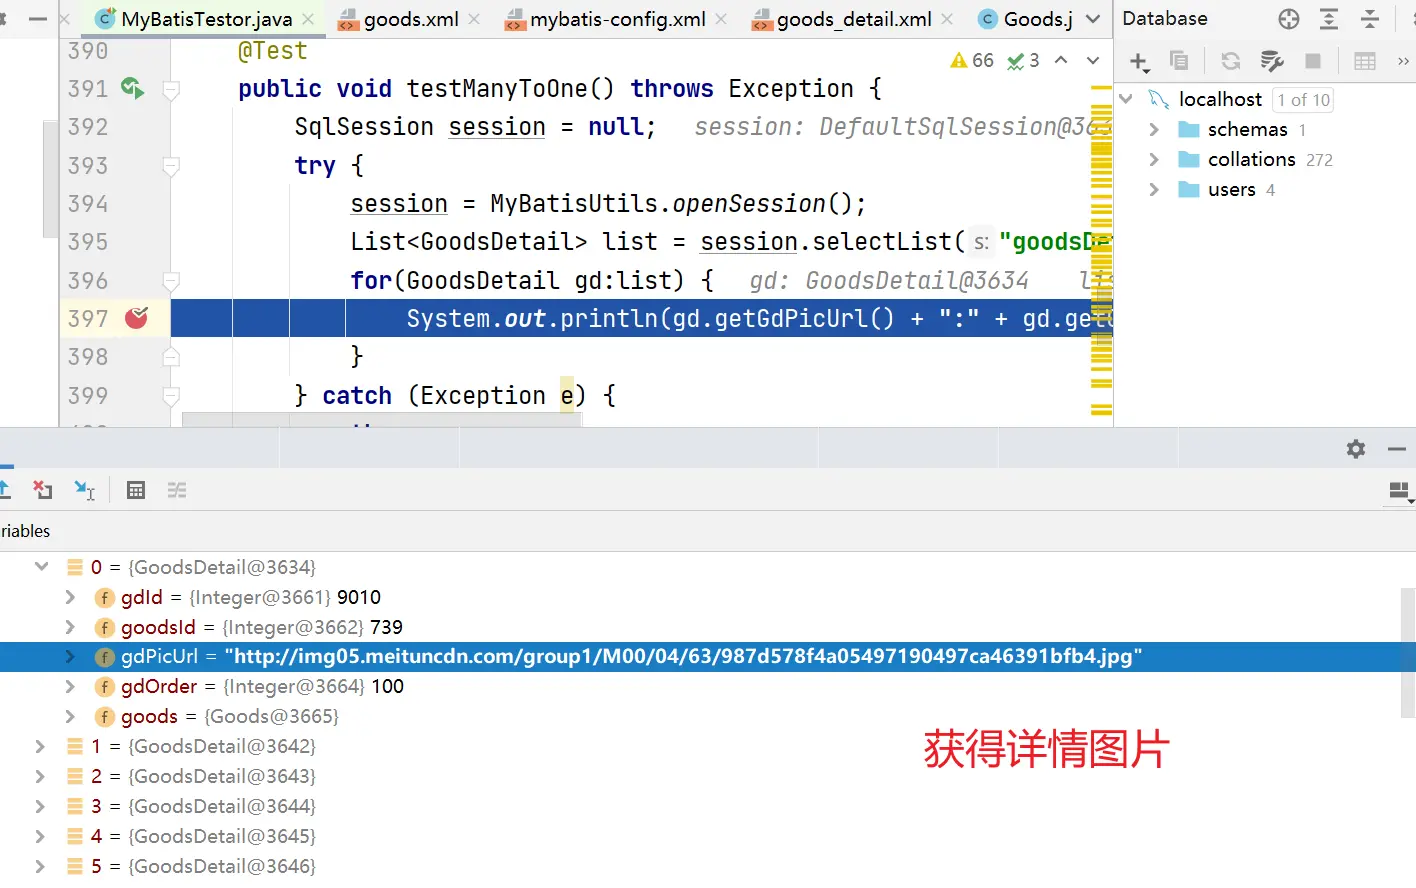Expand list item 4 GoodsDetail@3645

pos(40,836)
